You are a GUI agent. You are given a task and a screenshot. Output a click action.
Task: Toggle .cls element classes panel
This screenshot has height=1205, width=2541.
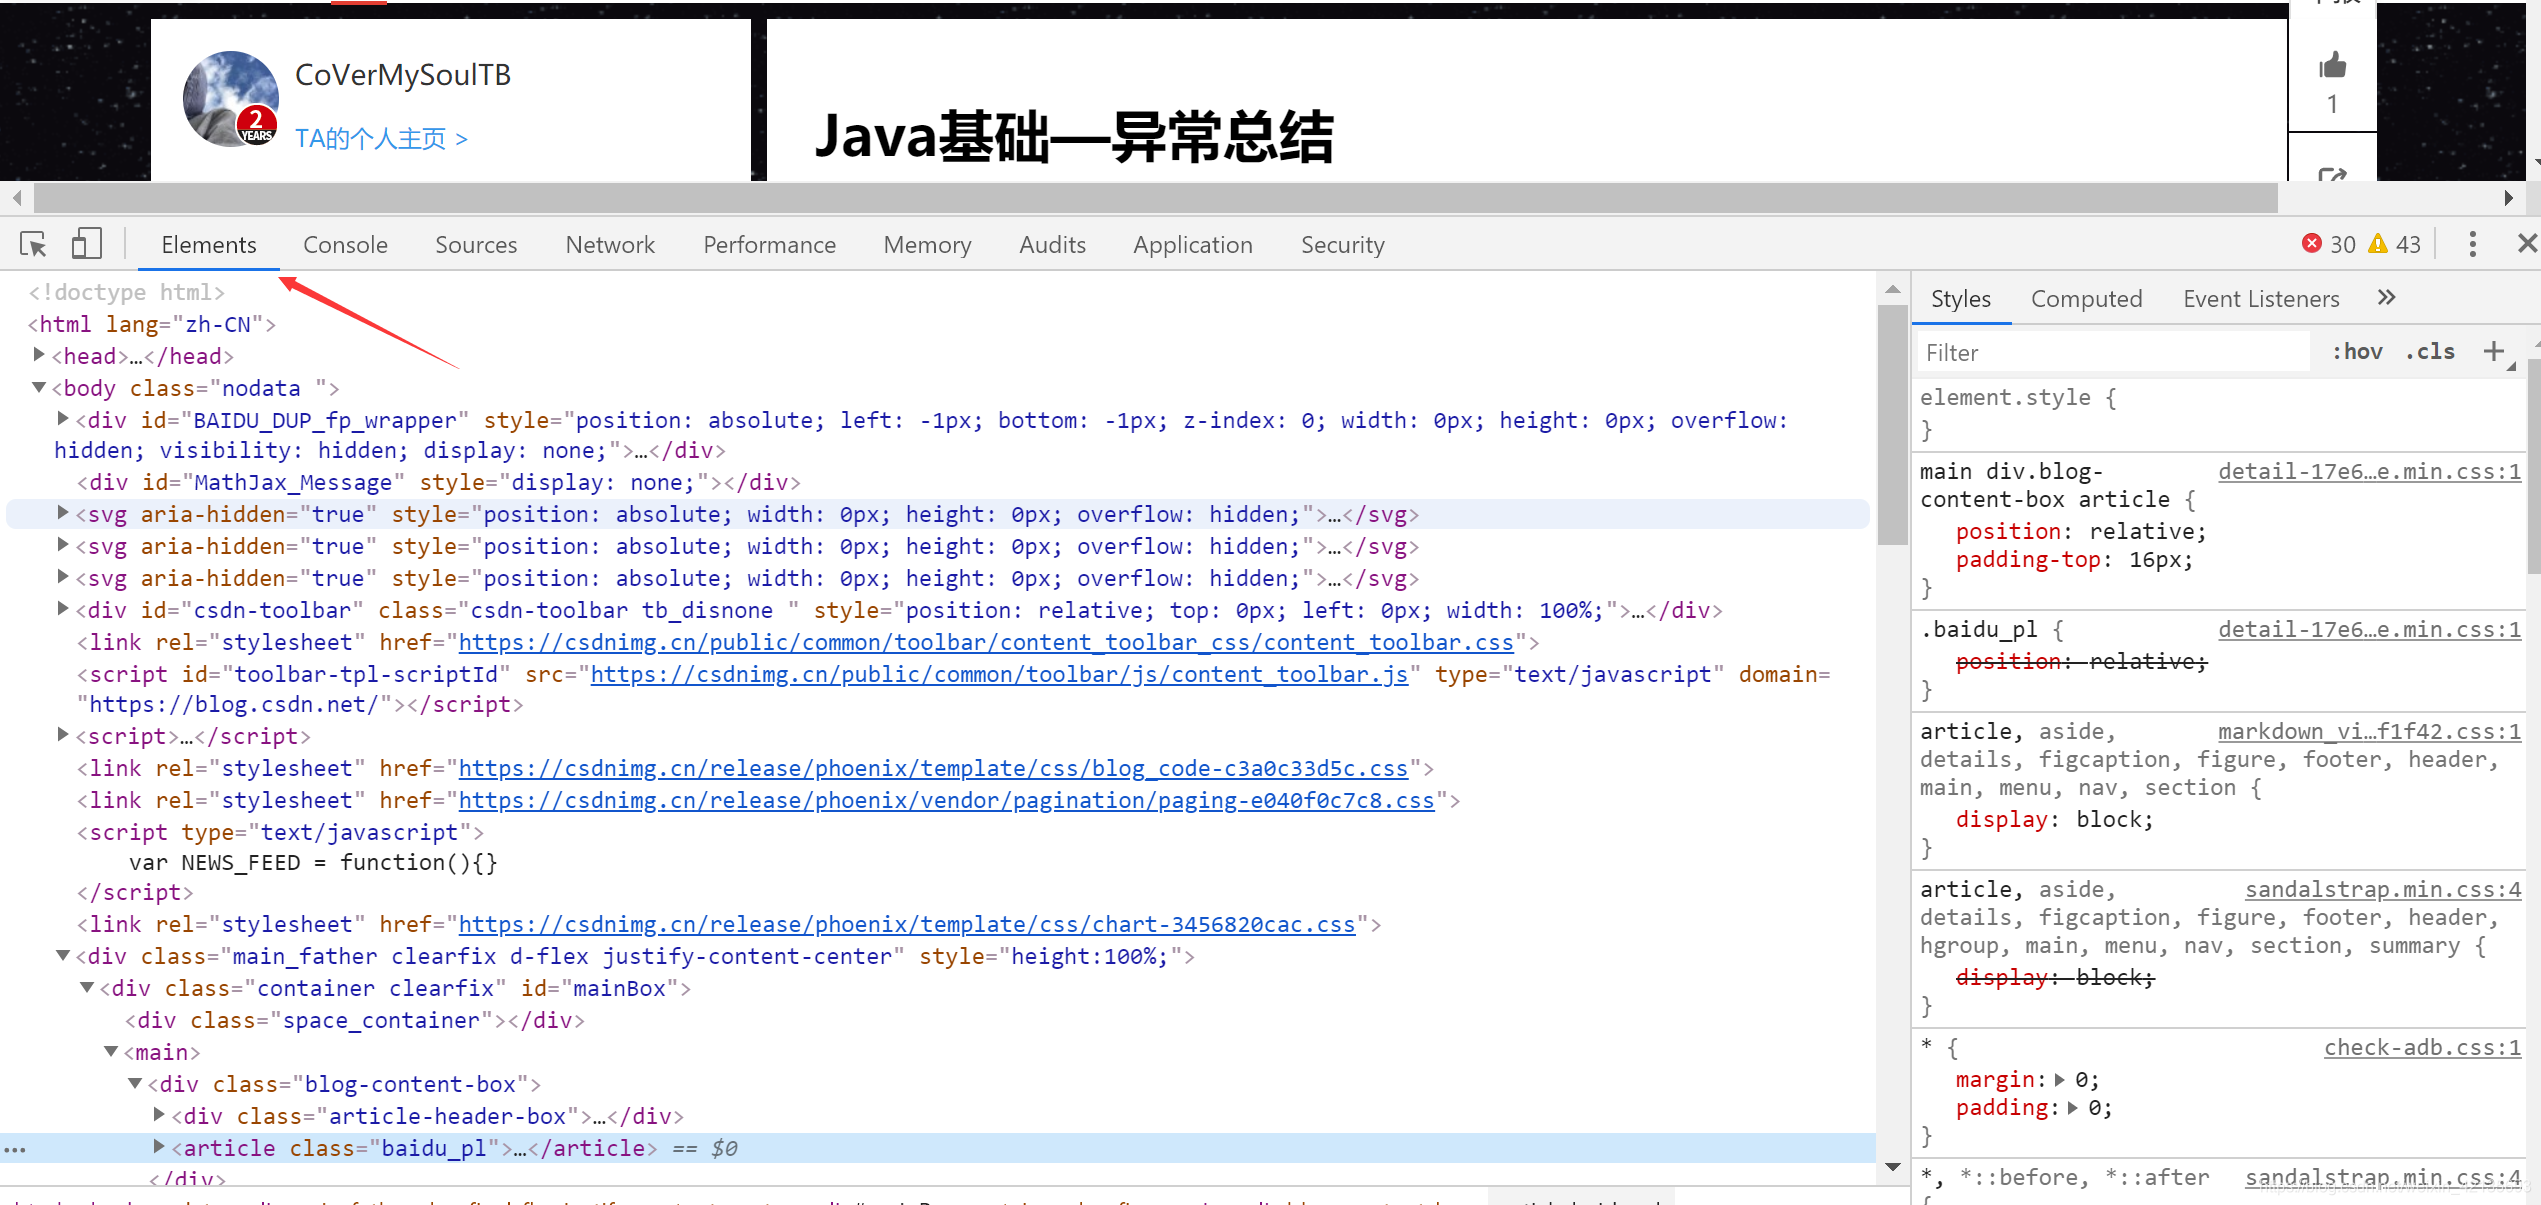(x=2430, y=352)
